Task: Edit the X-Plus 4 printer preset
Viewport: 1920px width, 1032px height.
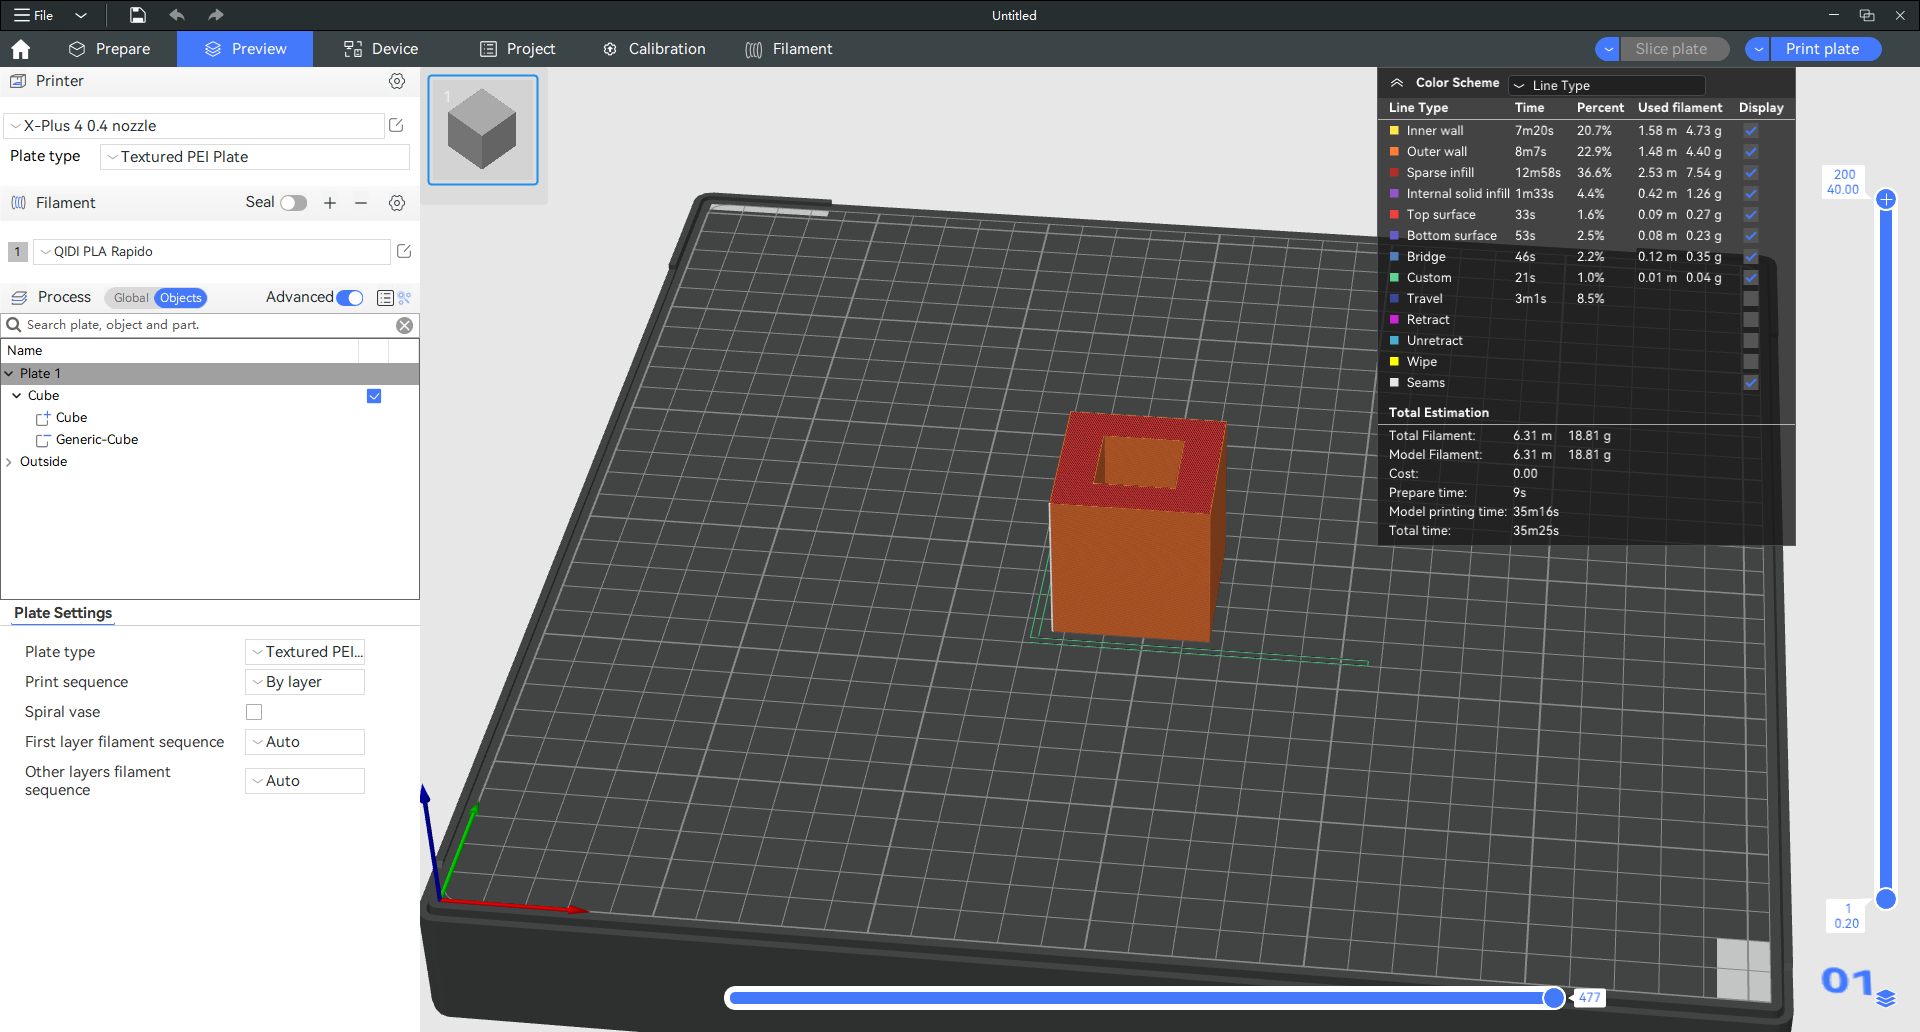Action: tap(396, 126)
